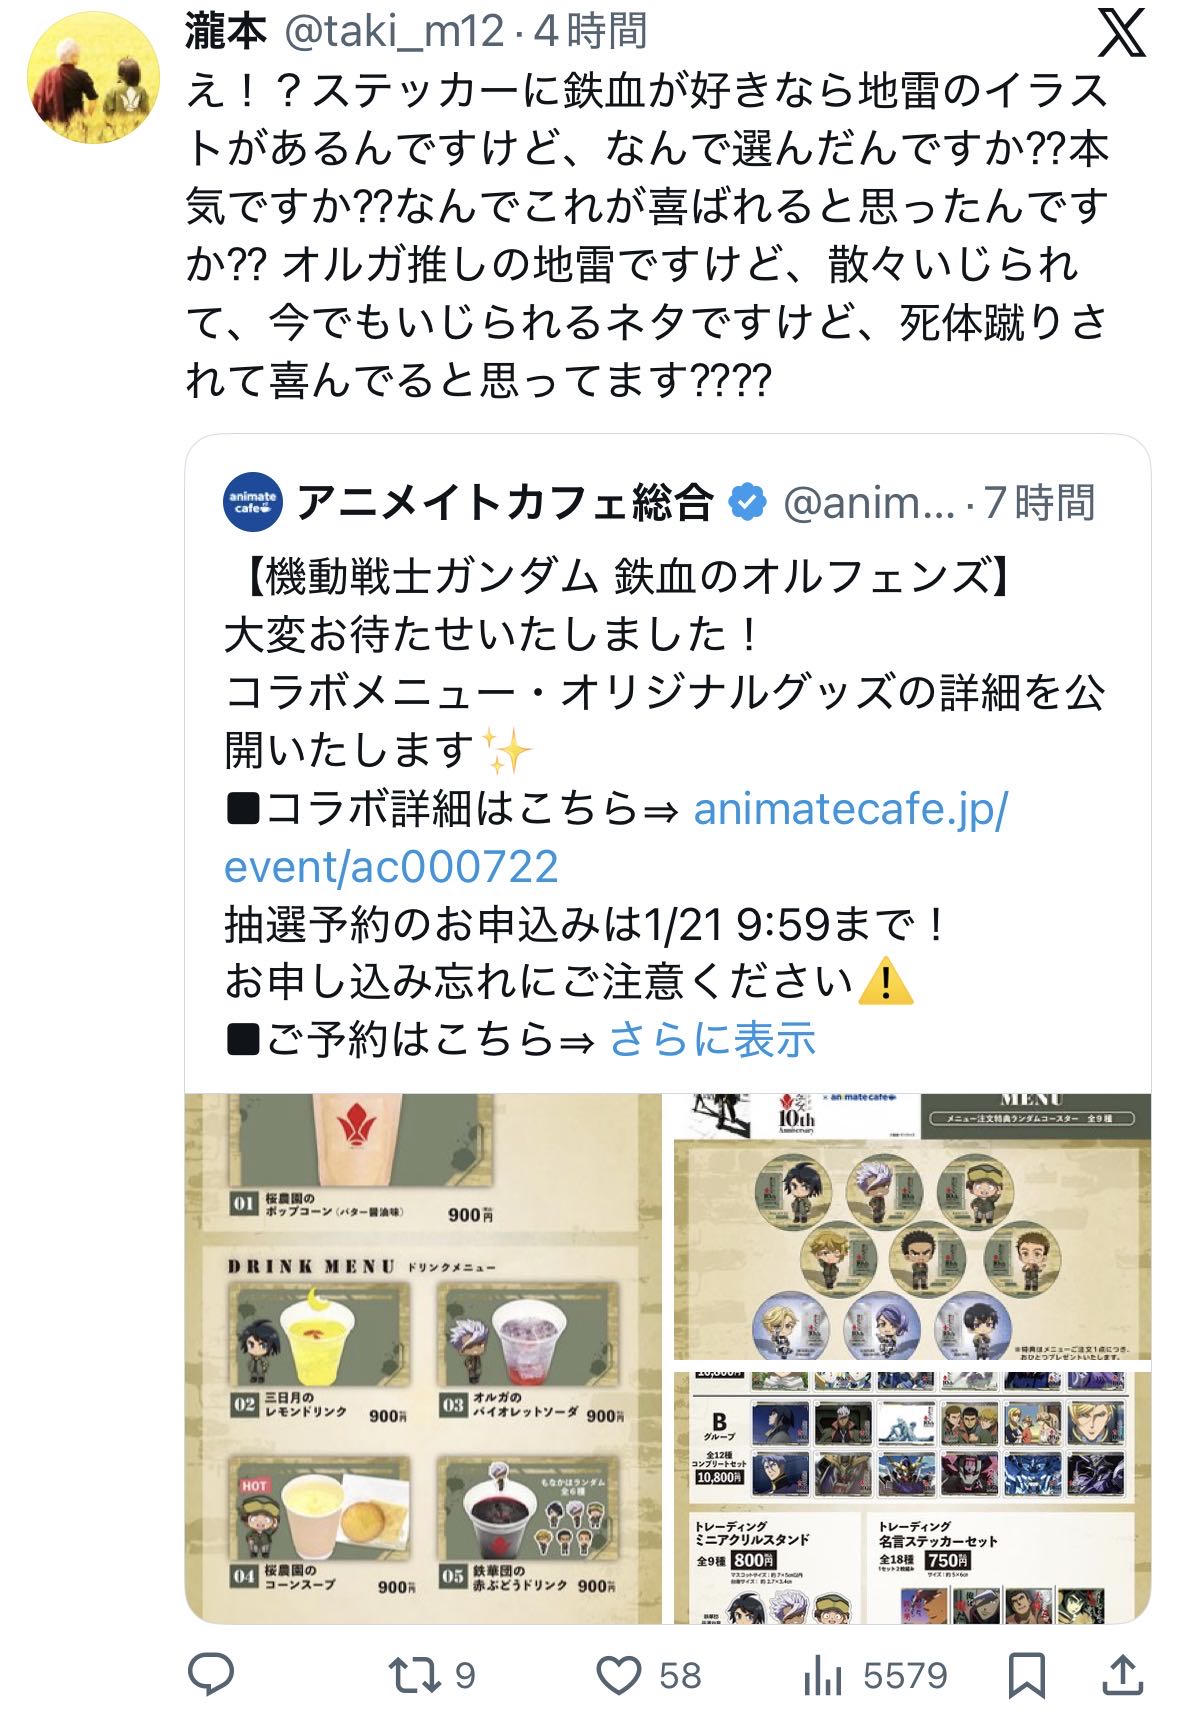The height and width of the screenshot is (1719, 1179).
Task: Open the drink menu image thumbnail
Action: click(x=424, y=1358)
